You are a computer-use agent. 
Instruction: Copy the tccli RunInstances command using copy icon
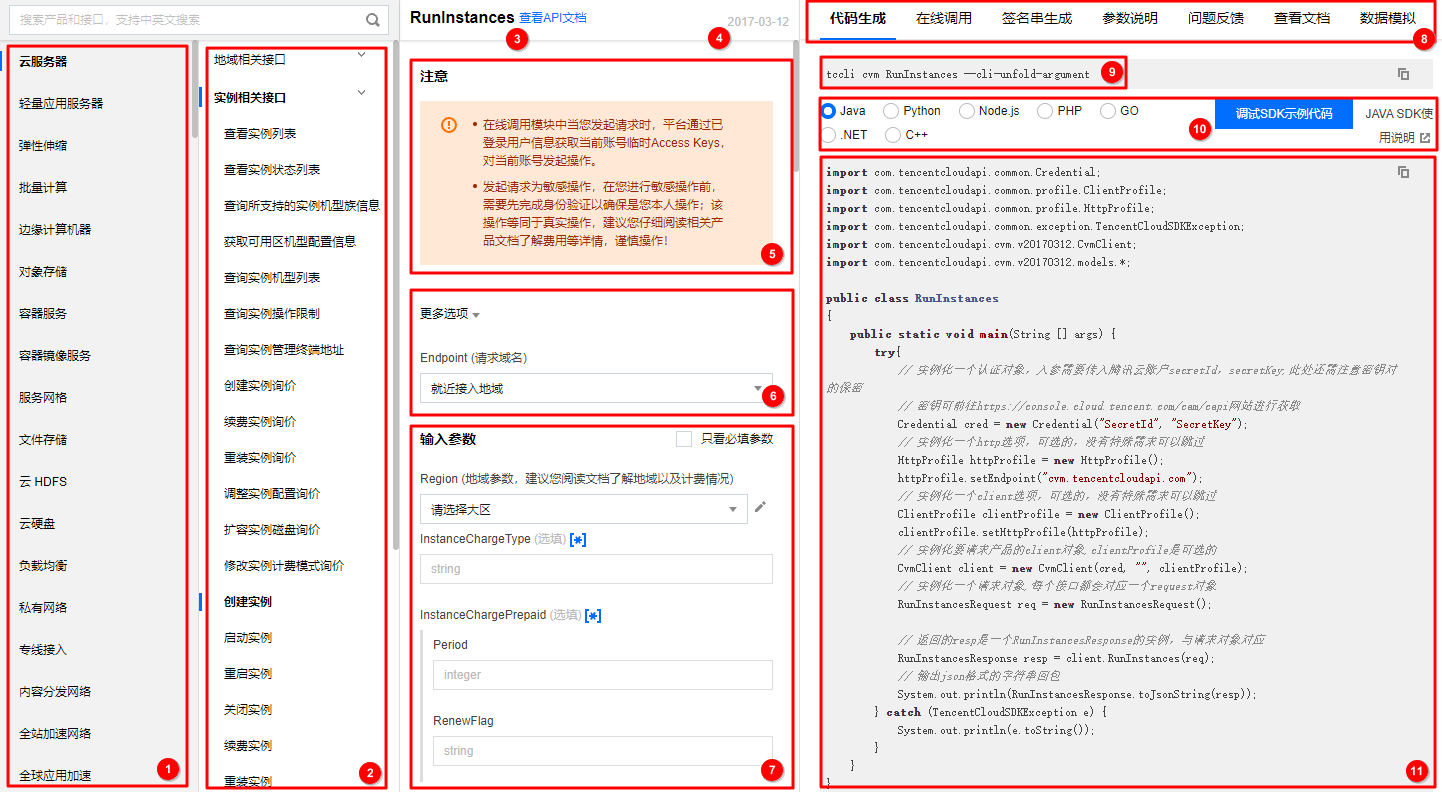click(x=1403, y=73)
